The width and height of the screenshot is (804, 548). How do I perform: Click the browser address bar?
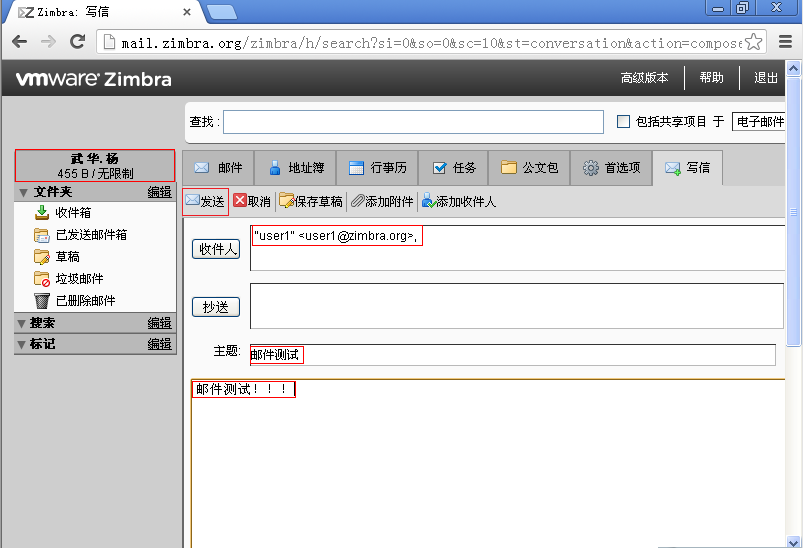click(x=431, y=42)
